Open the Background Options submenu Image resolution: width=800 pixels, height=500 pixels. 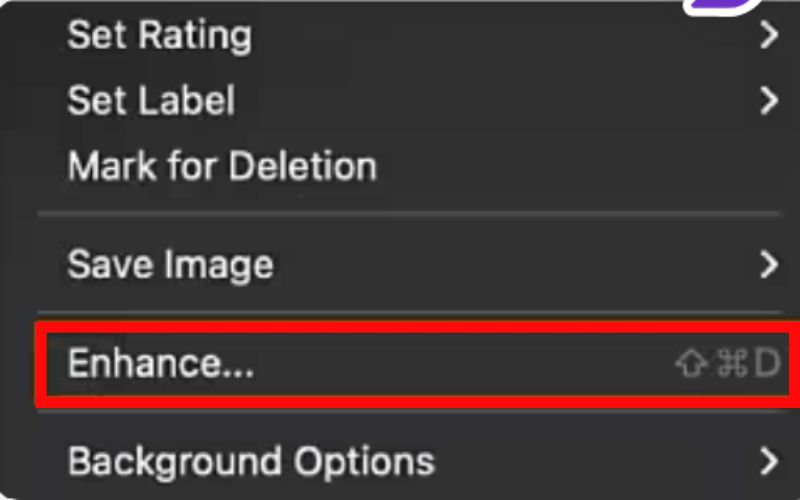251,461
